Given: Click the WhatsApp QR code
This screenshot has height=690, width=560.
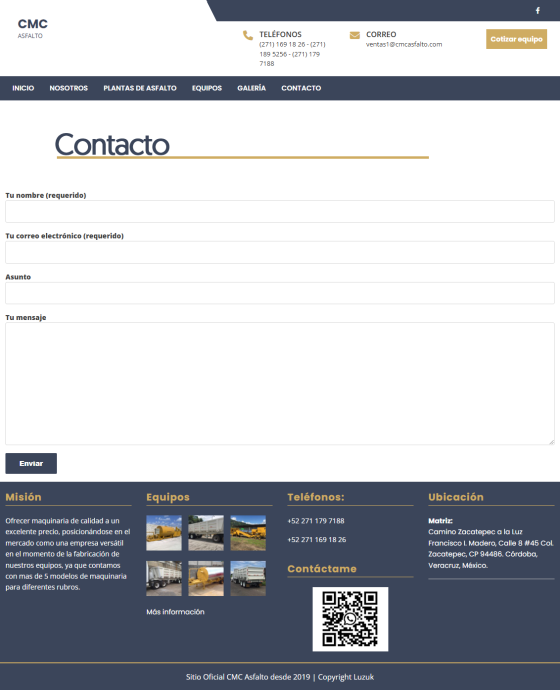Looking at the screenshot, I should pyautogui.click(x=350, y=619).
